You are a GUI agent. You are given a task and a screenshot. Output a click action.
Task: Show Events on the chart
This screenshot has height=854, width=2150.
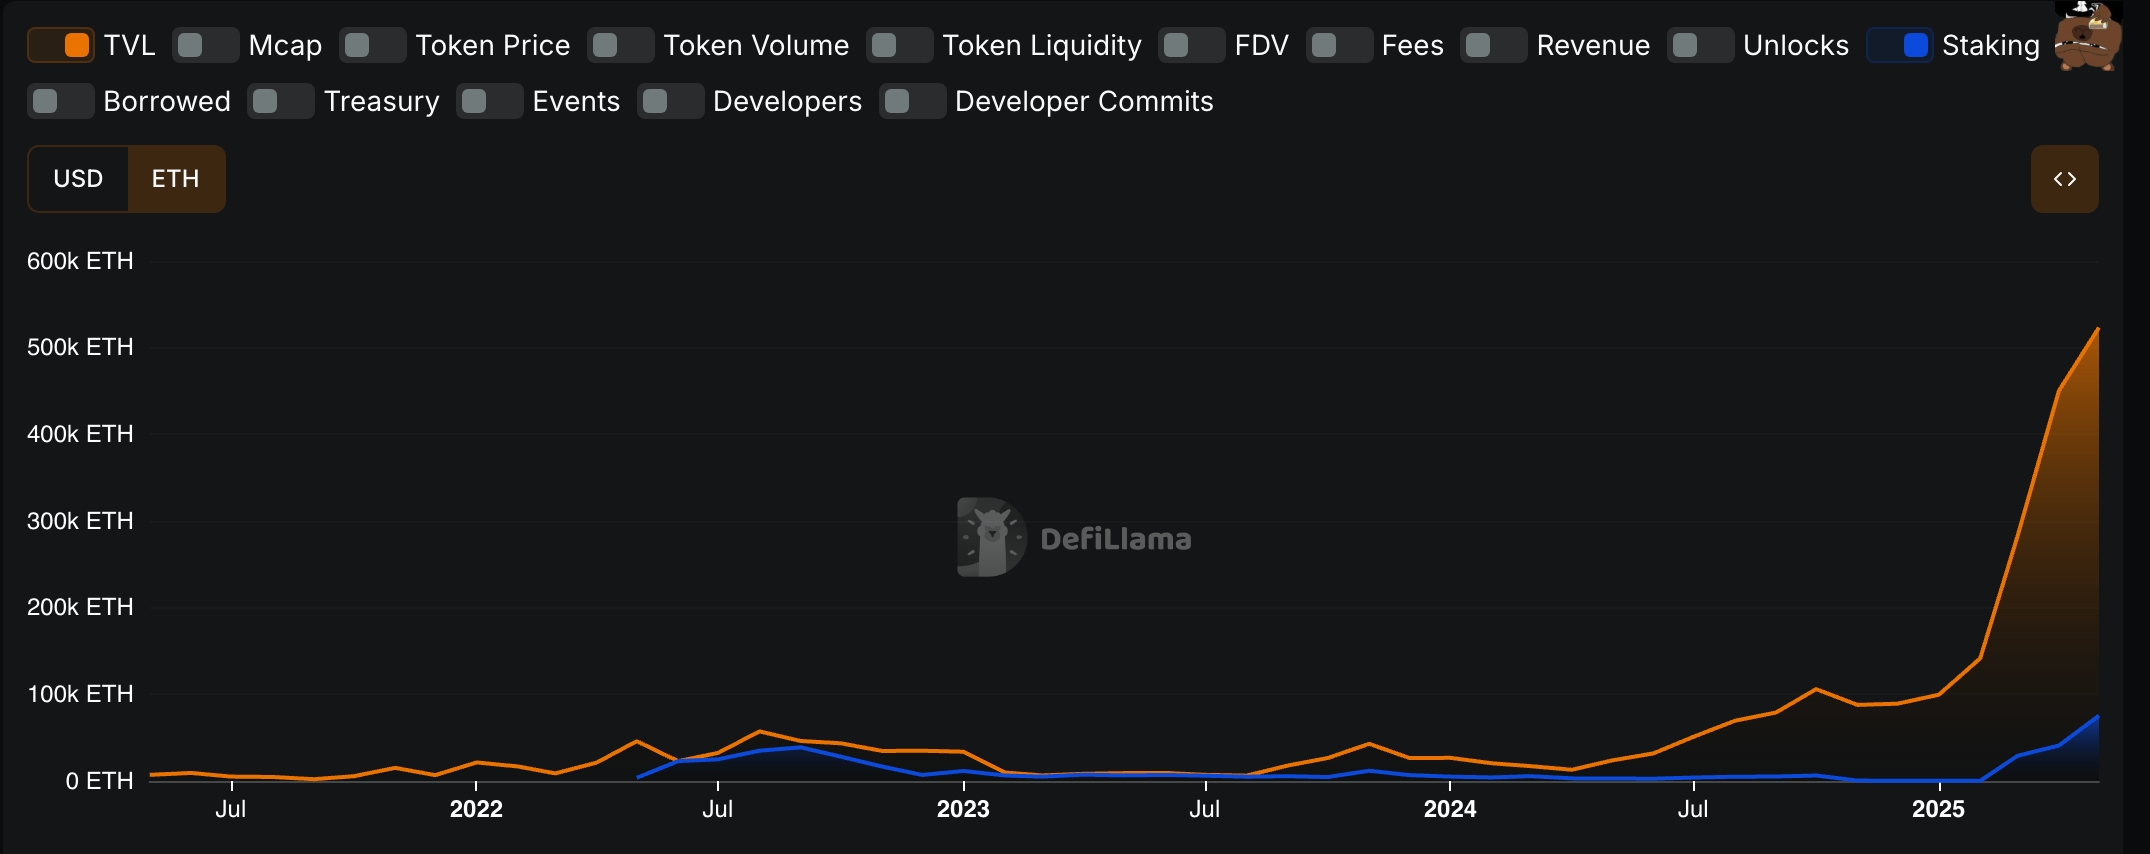(x=489, y=102)
